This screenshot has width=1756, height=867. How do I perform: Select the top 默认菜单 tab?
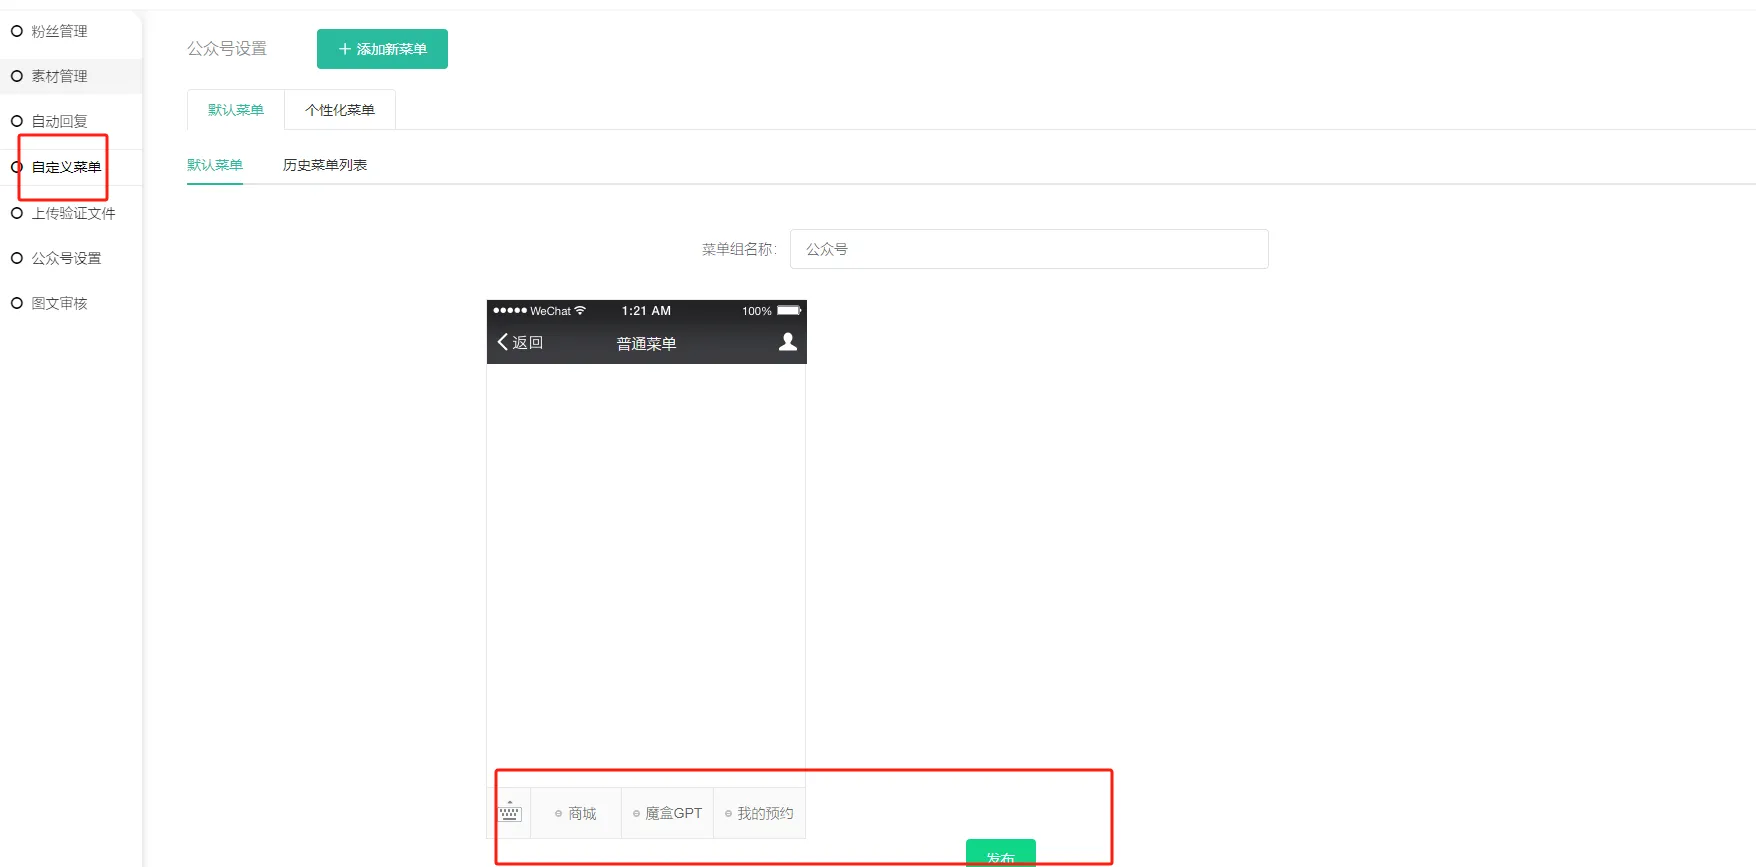pyautogui.click(x=236, y=110)
